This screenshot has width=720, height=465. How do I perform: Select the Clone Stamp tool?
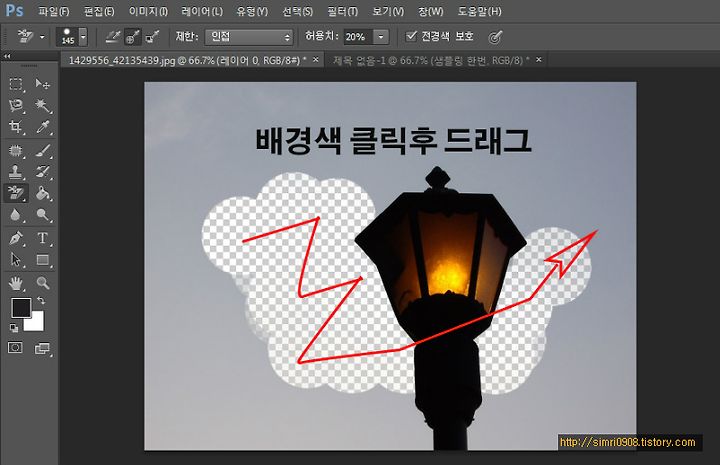(x=16, y=172)
